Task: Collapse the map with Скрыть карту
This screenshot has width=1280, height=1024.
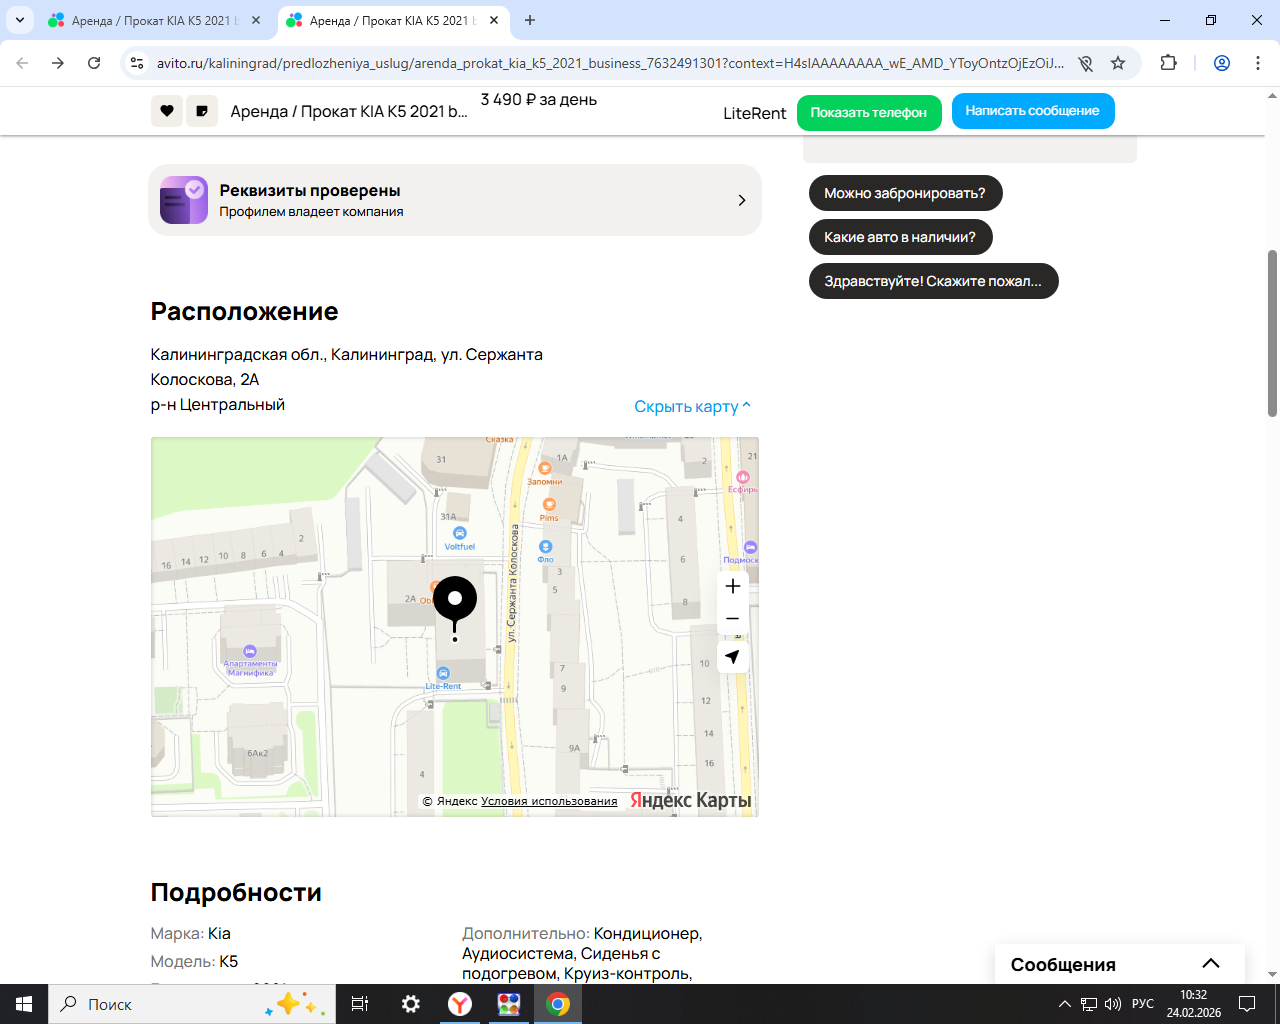Action: (692, 406)
